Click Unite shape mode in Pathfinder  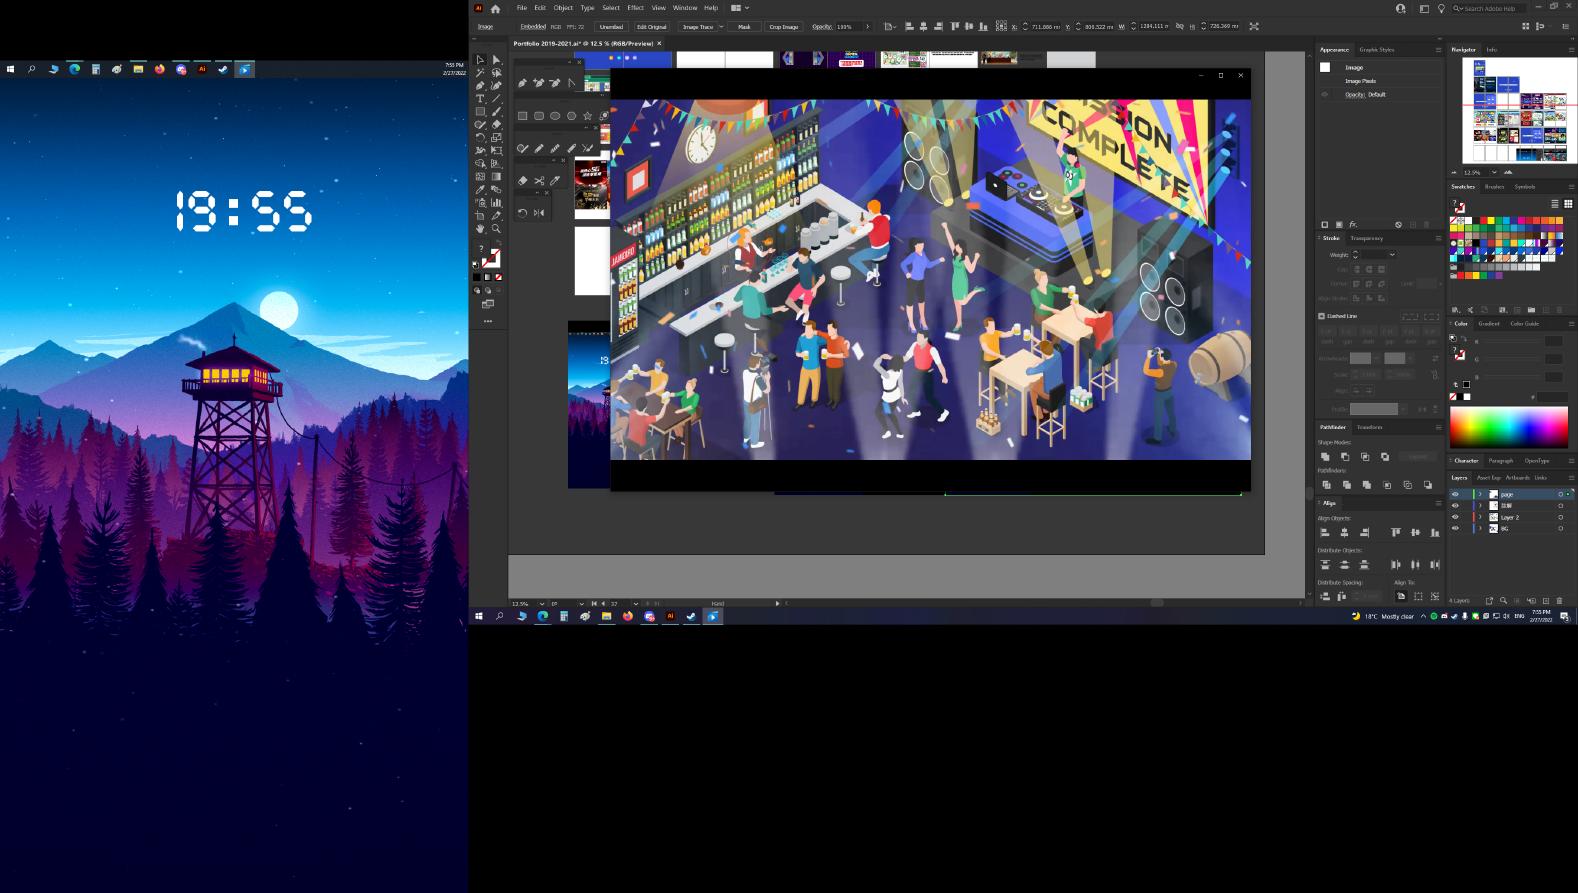[1325, 457]
